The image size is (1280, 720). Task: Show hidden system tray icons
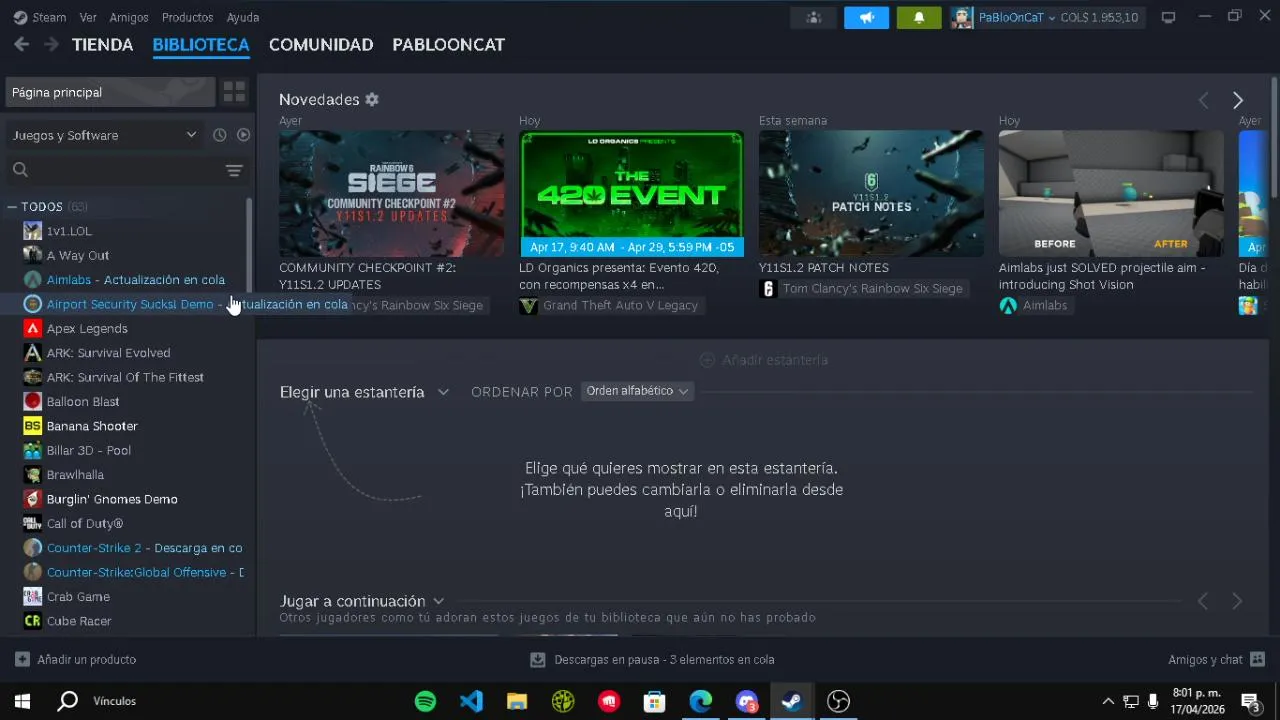(x=1108, y=701)
